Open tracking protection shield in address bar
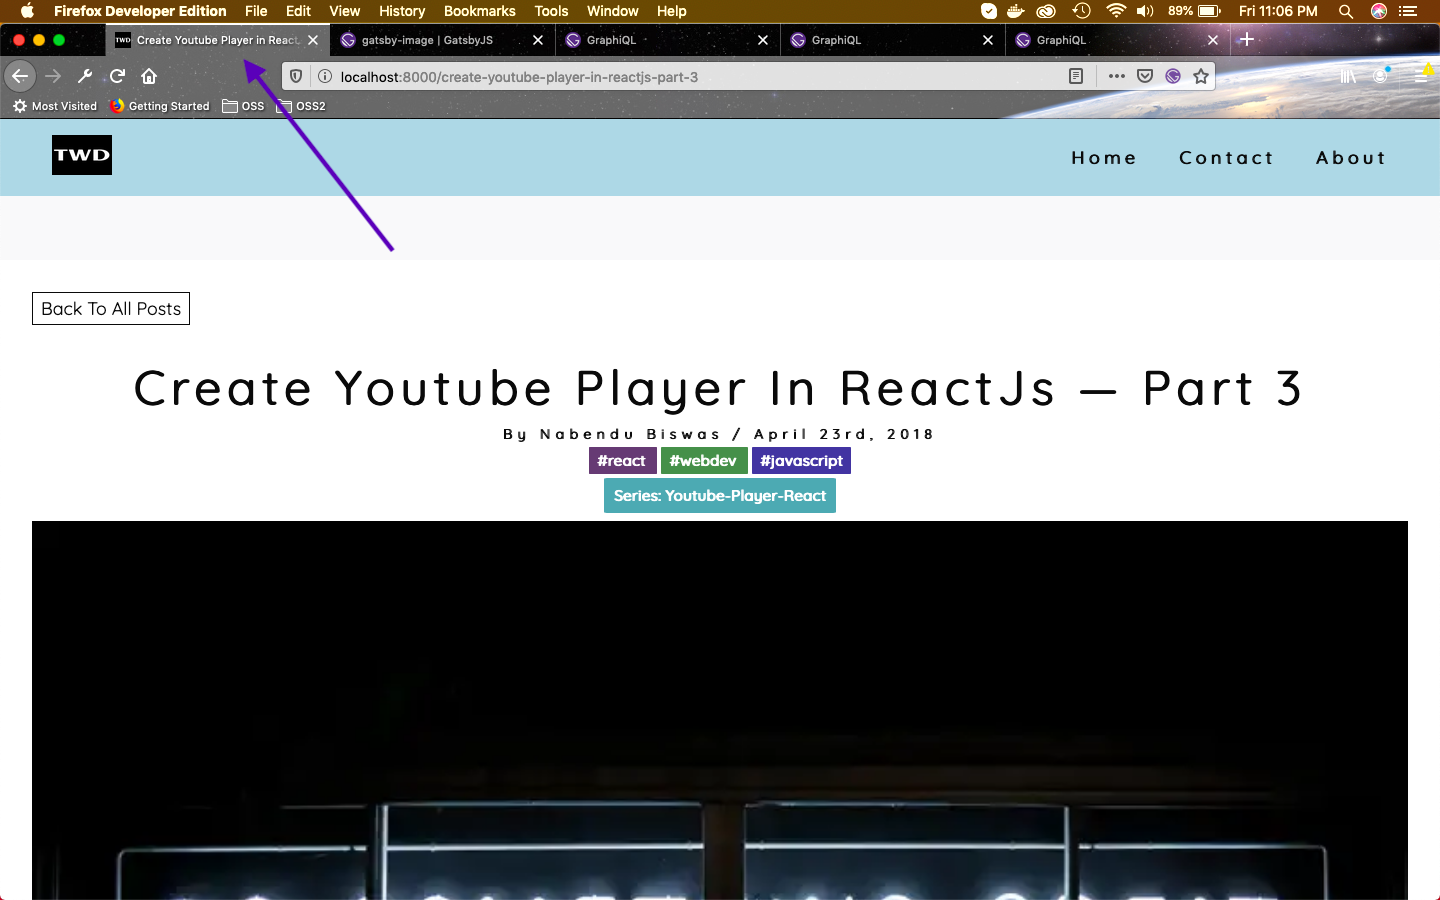1440x900 pixels. point(296,77)
